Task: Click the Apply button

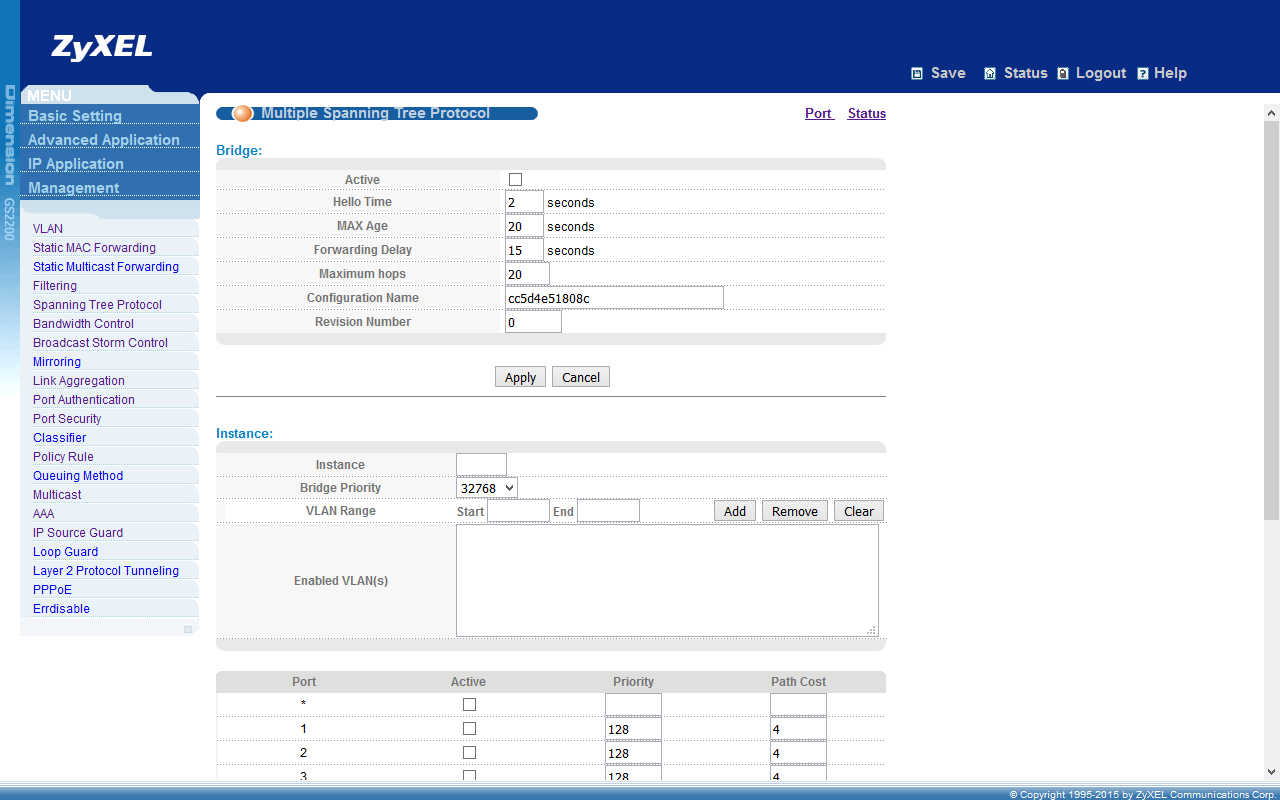Action: pyautogui.click(x=520, y=377)
